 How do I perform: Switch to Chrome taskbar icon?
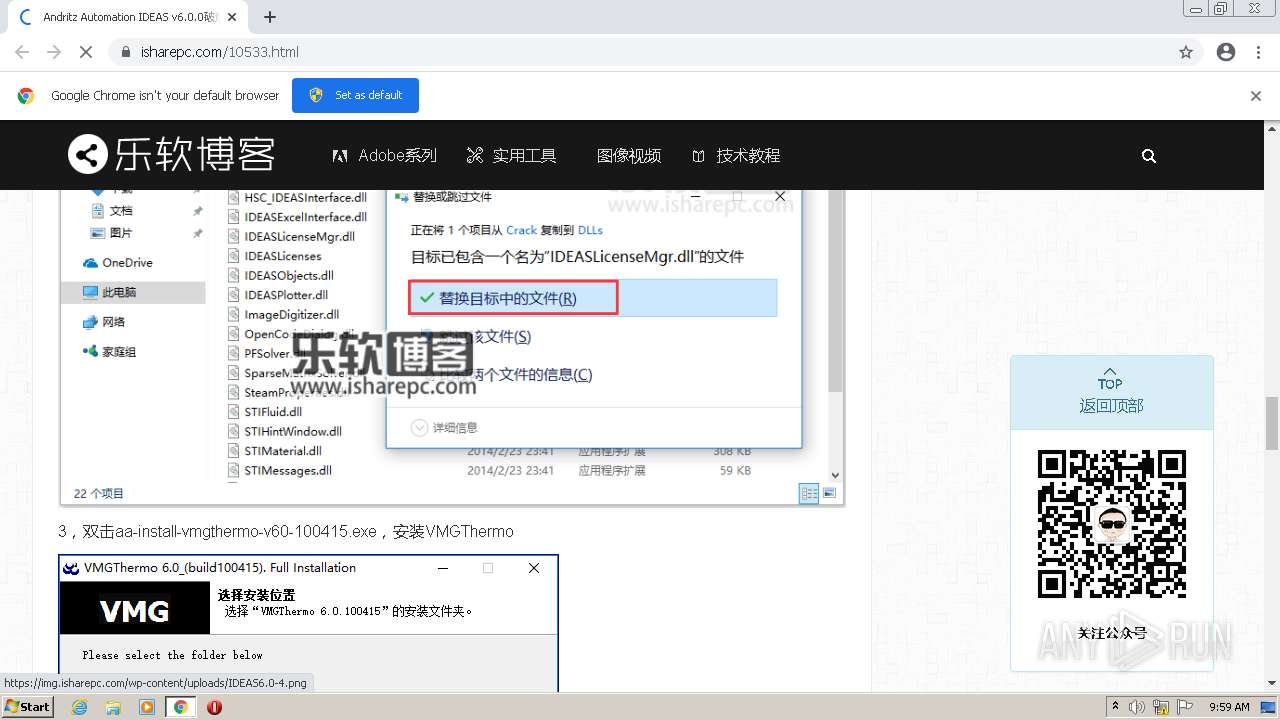[x=180, y=707]
